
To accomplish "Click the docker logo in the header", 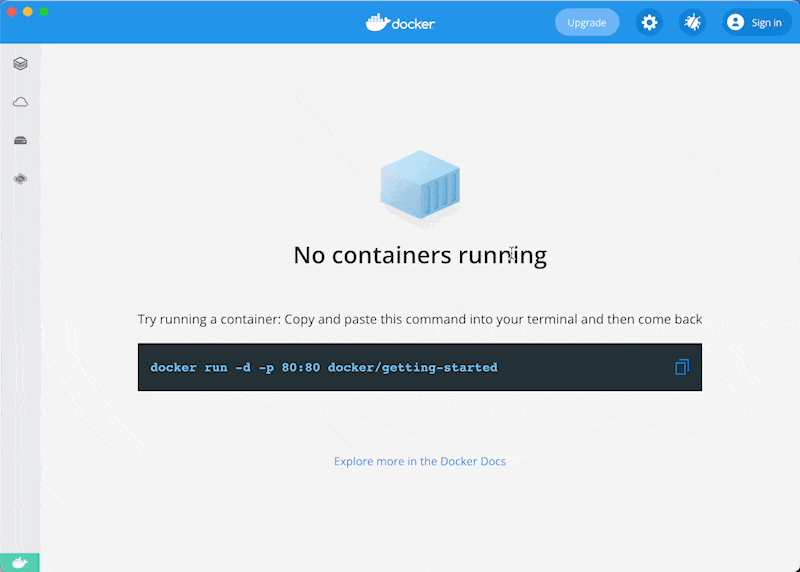I will point(401,23).
